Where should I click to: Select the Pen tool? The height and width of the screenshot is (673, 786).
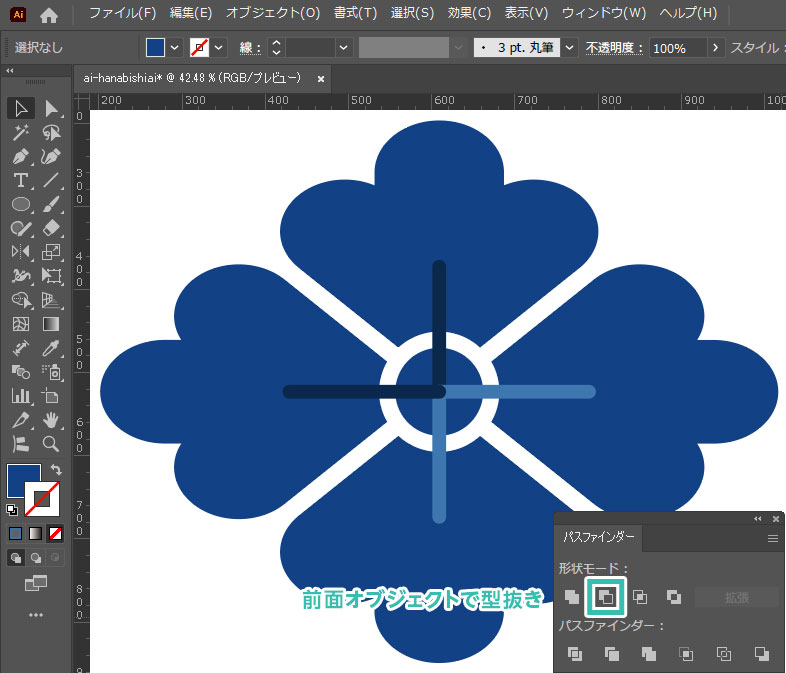pos(20,157)
